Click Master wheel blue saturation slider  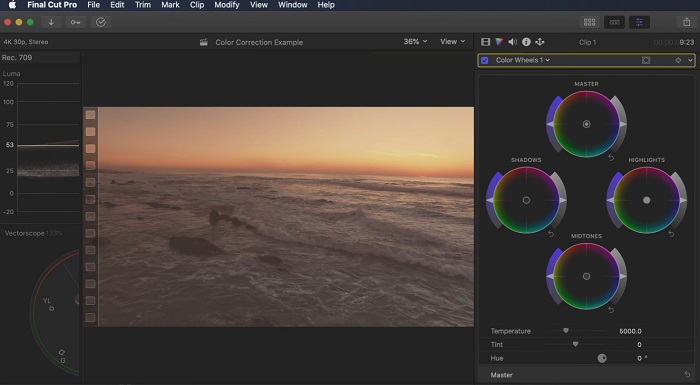pos(554,124)
